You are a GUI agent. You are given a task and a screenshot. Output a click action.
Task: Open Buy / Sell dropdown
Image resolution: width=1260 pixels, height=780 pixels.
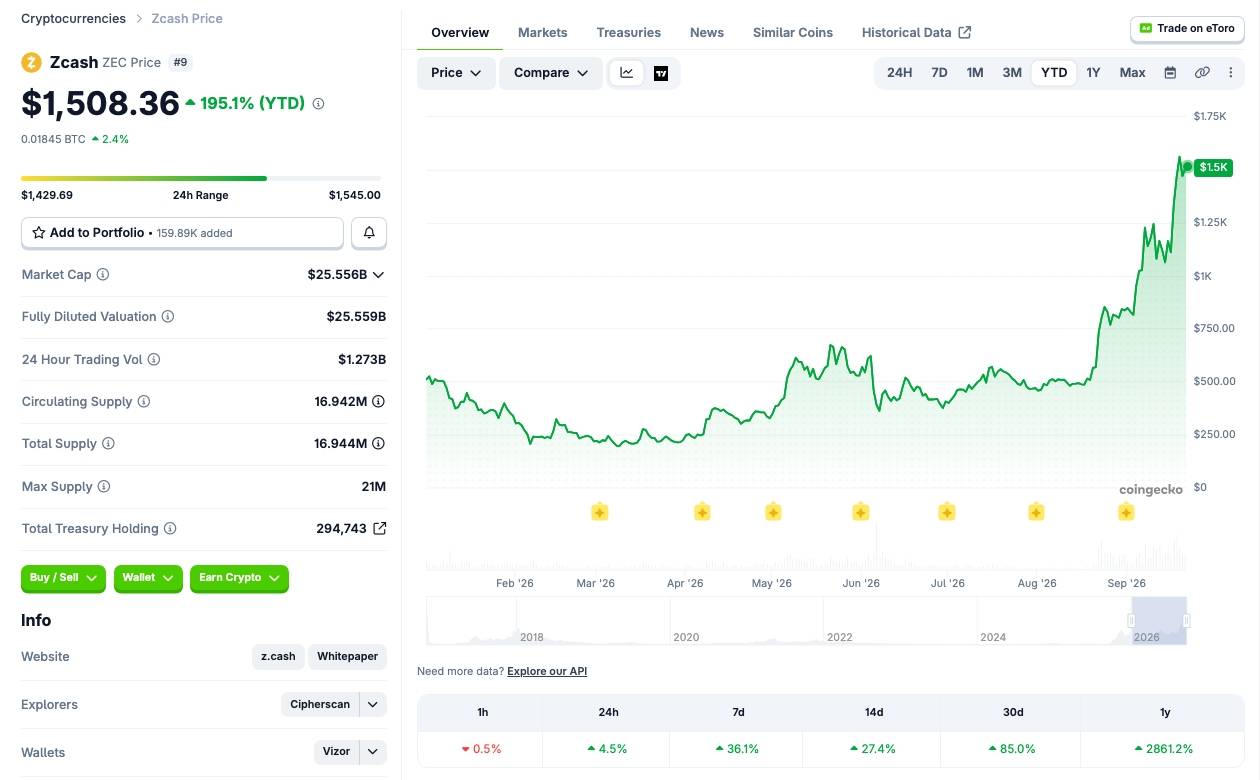[63, 578]
